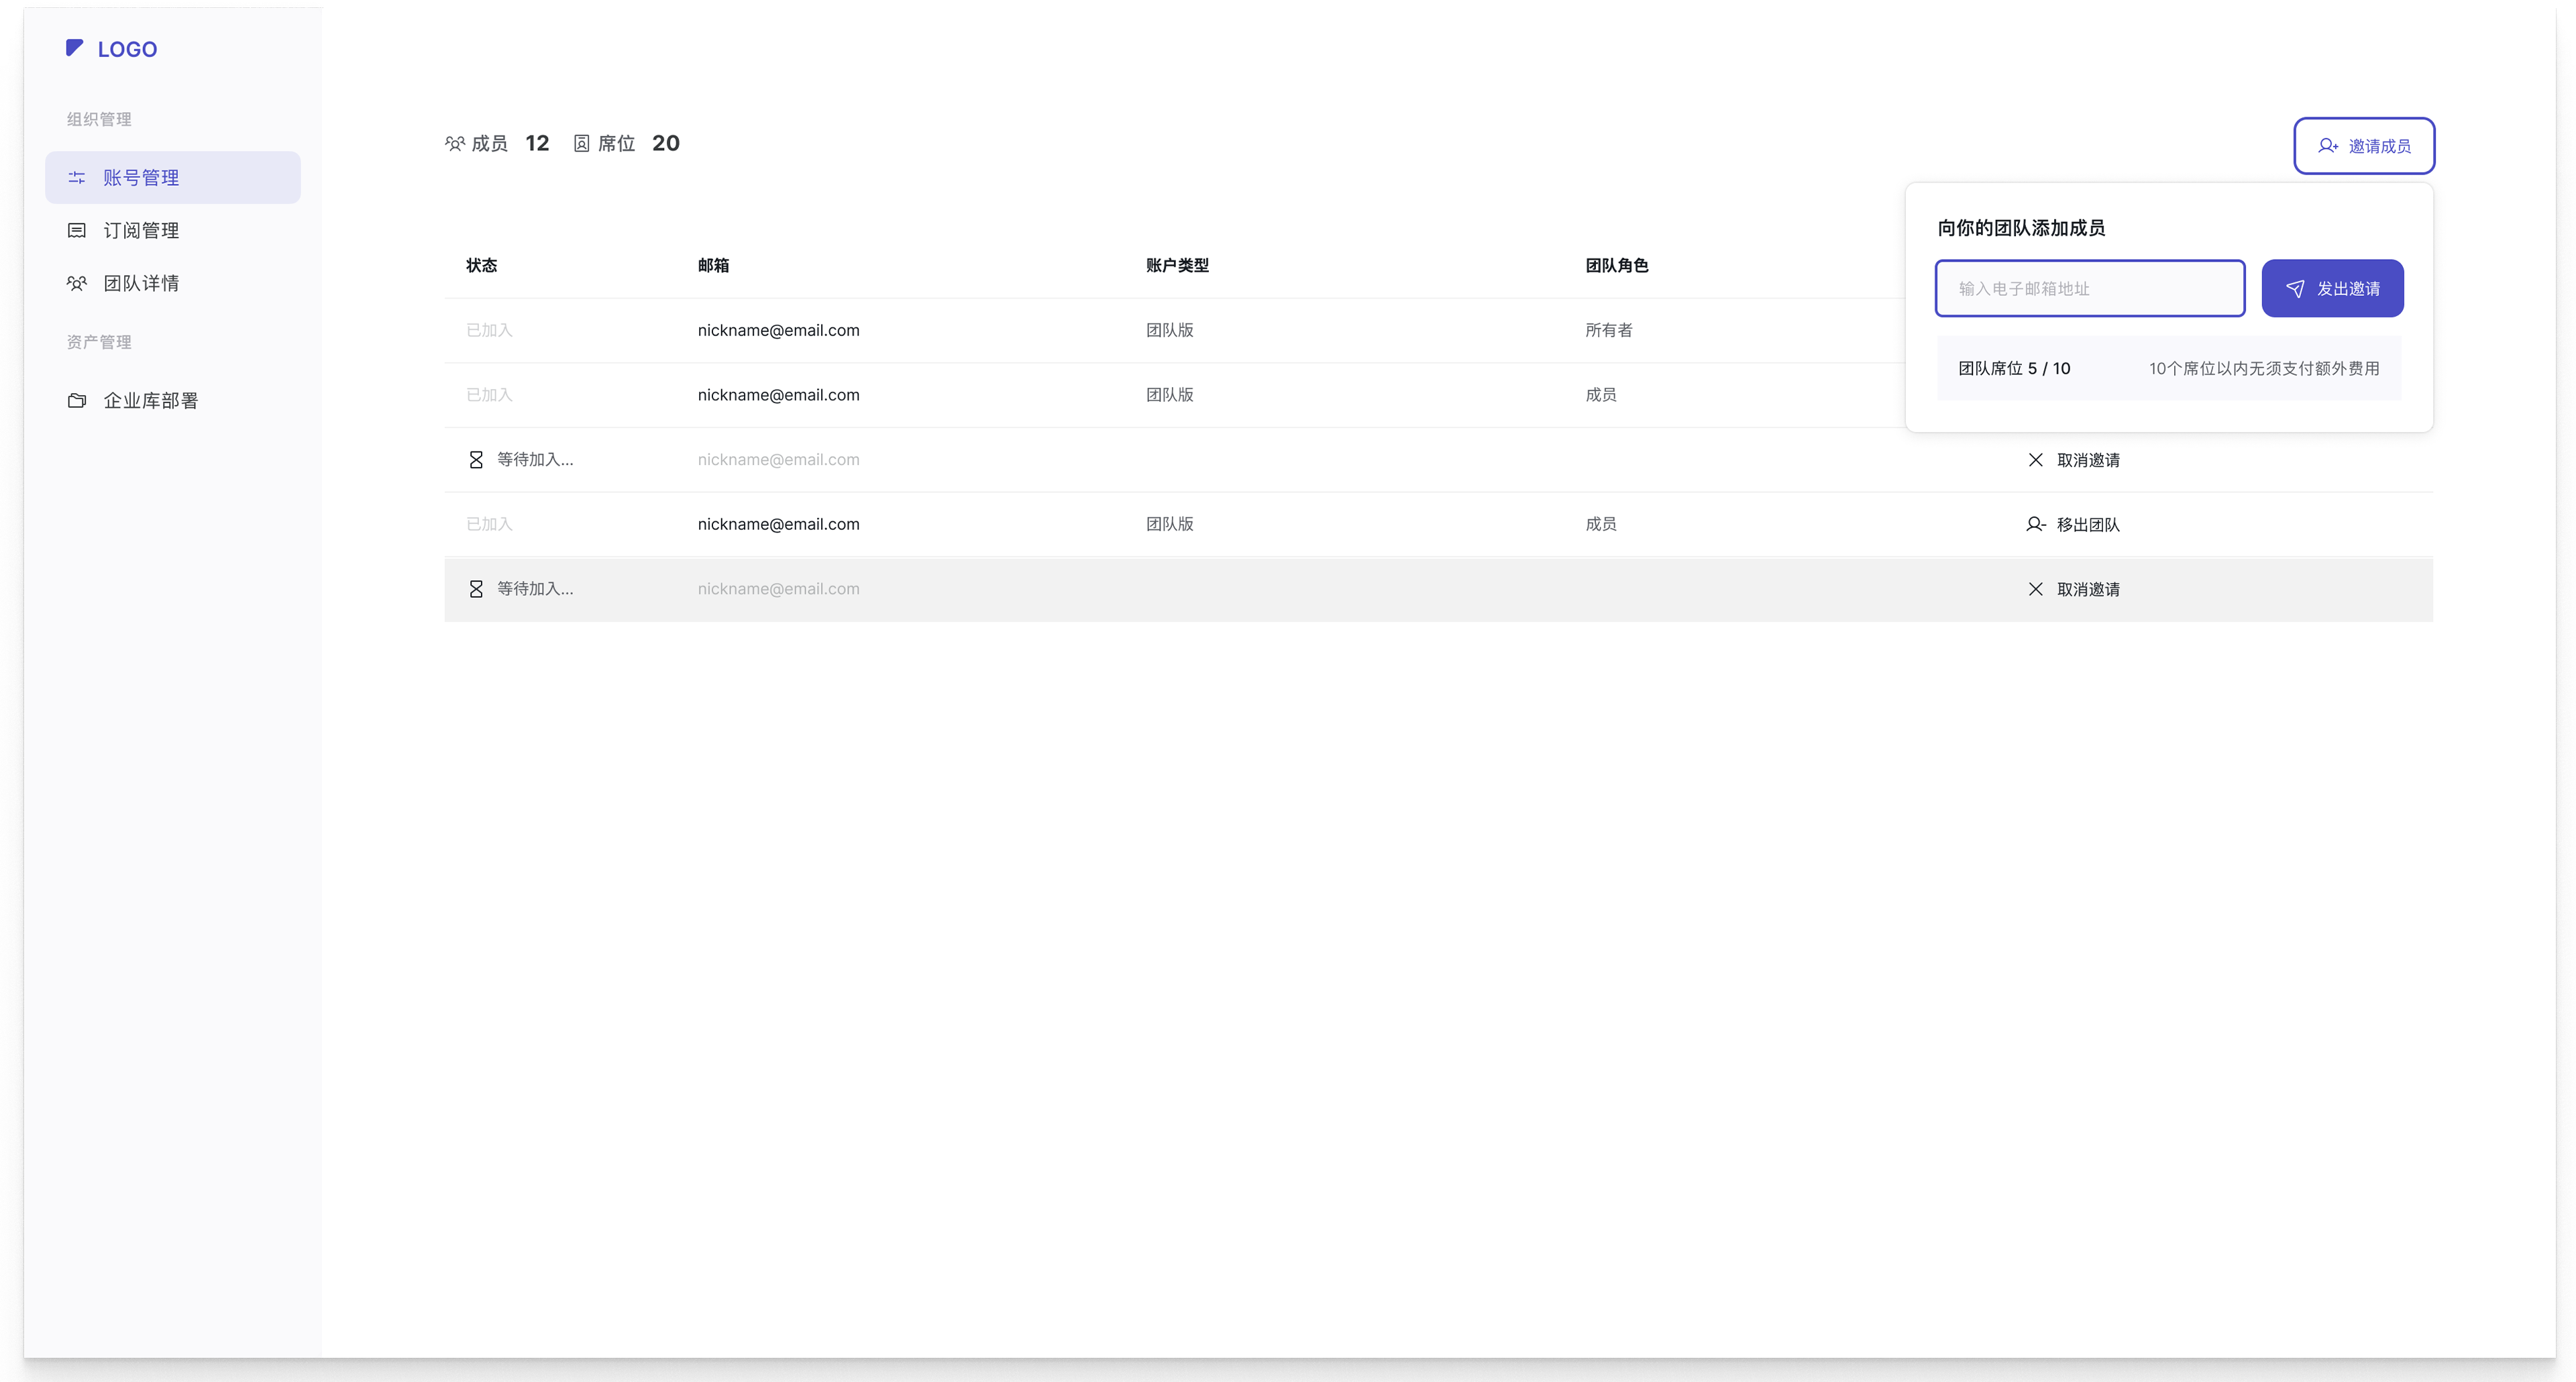Click the 账号管理 sliders icon
This screenshot has width=2576, height=1382.
pos(77,177)
